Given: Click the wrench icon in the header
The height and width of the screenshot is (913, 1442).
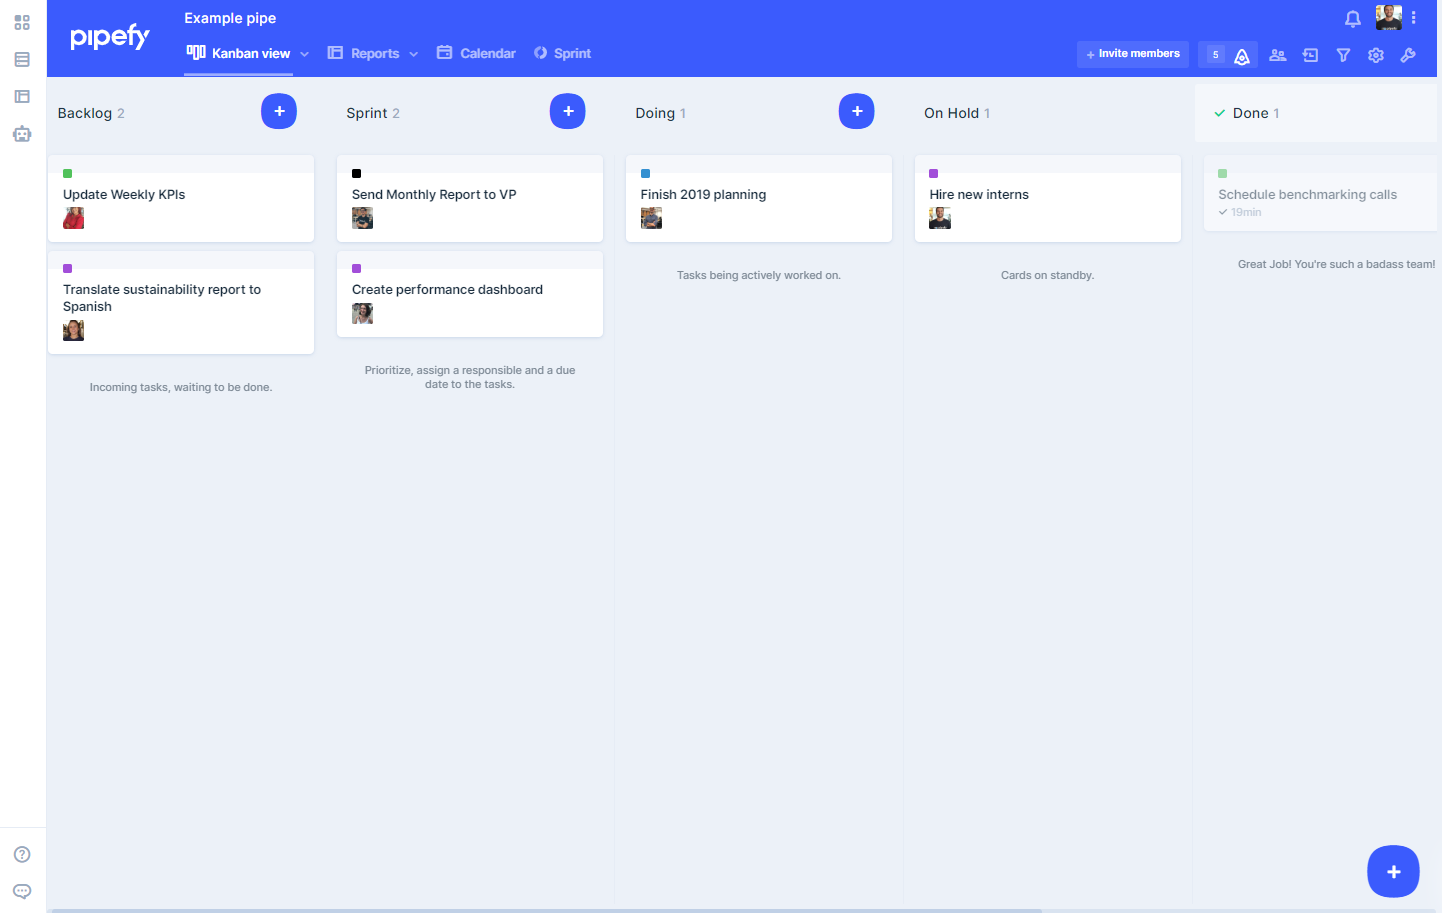Looking at the screenshot, I should (x=1408, y=55).
